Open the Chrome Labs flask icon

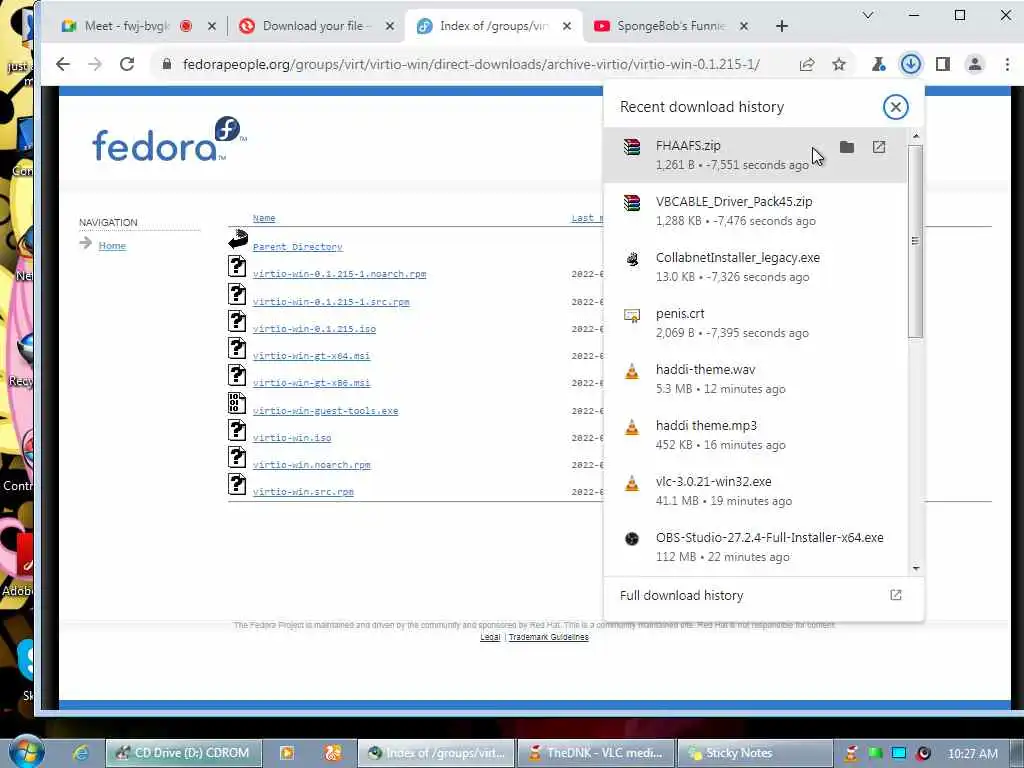pos(879,64)
